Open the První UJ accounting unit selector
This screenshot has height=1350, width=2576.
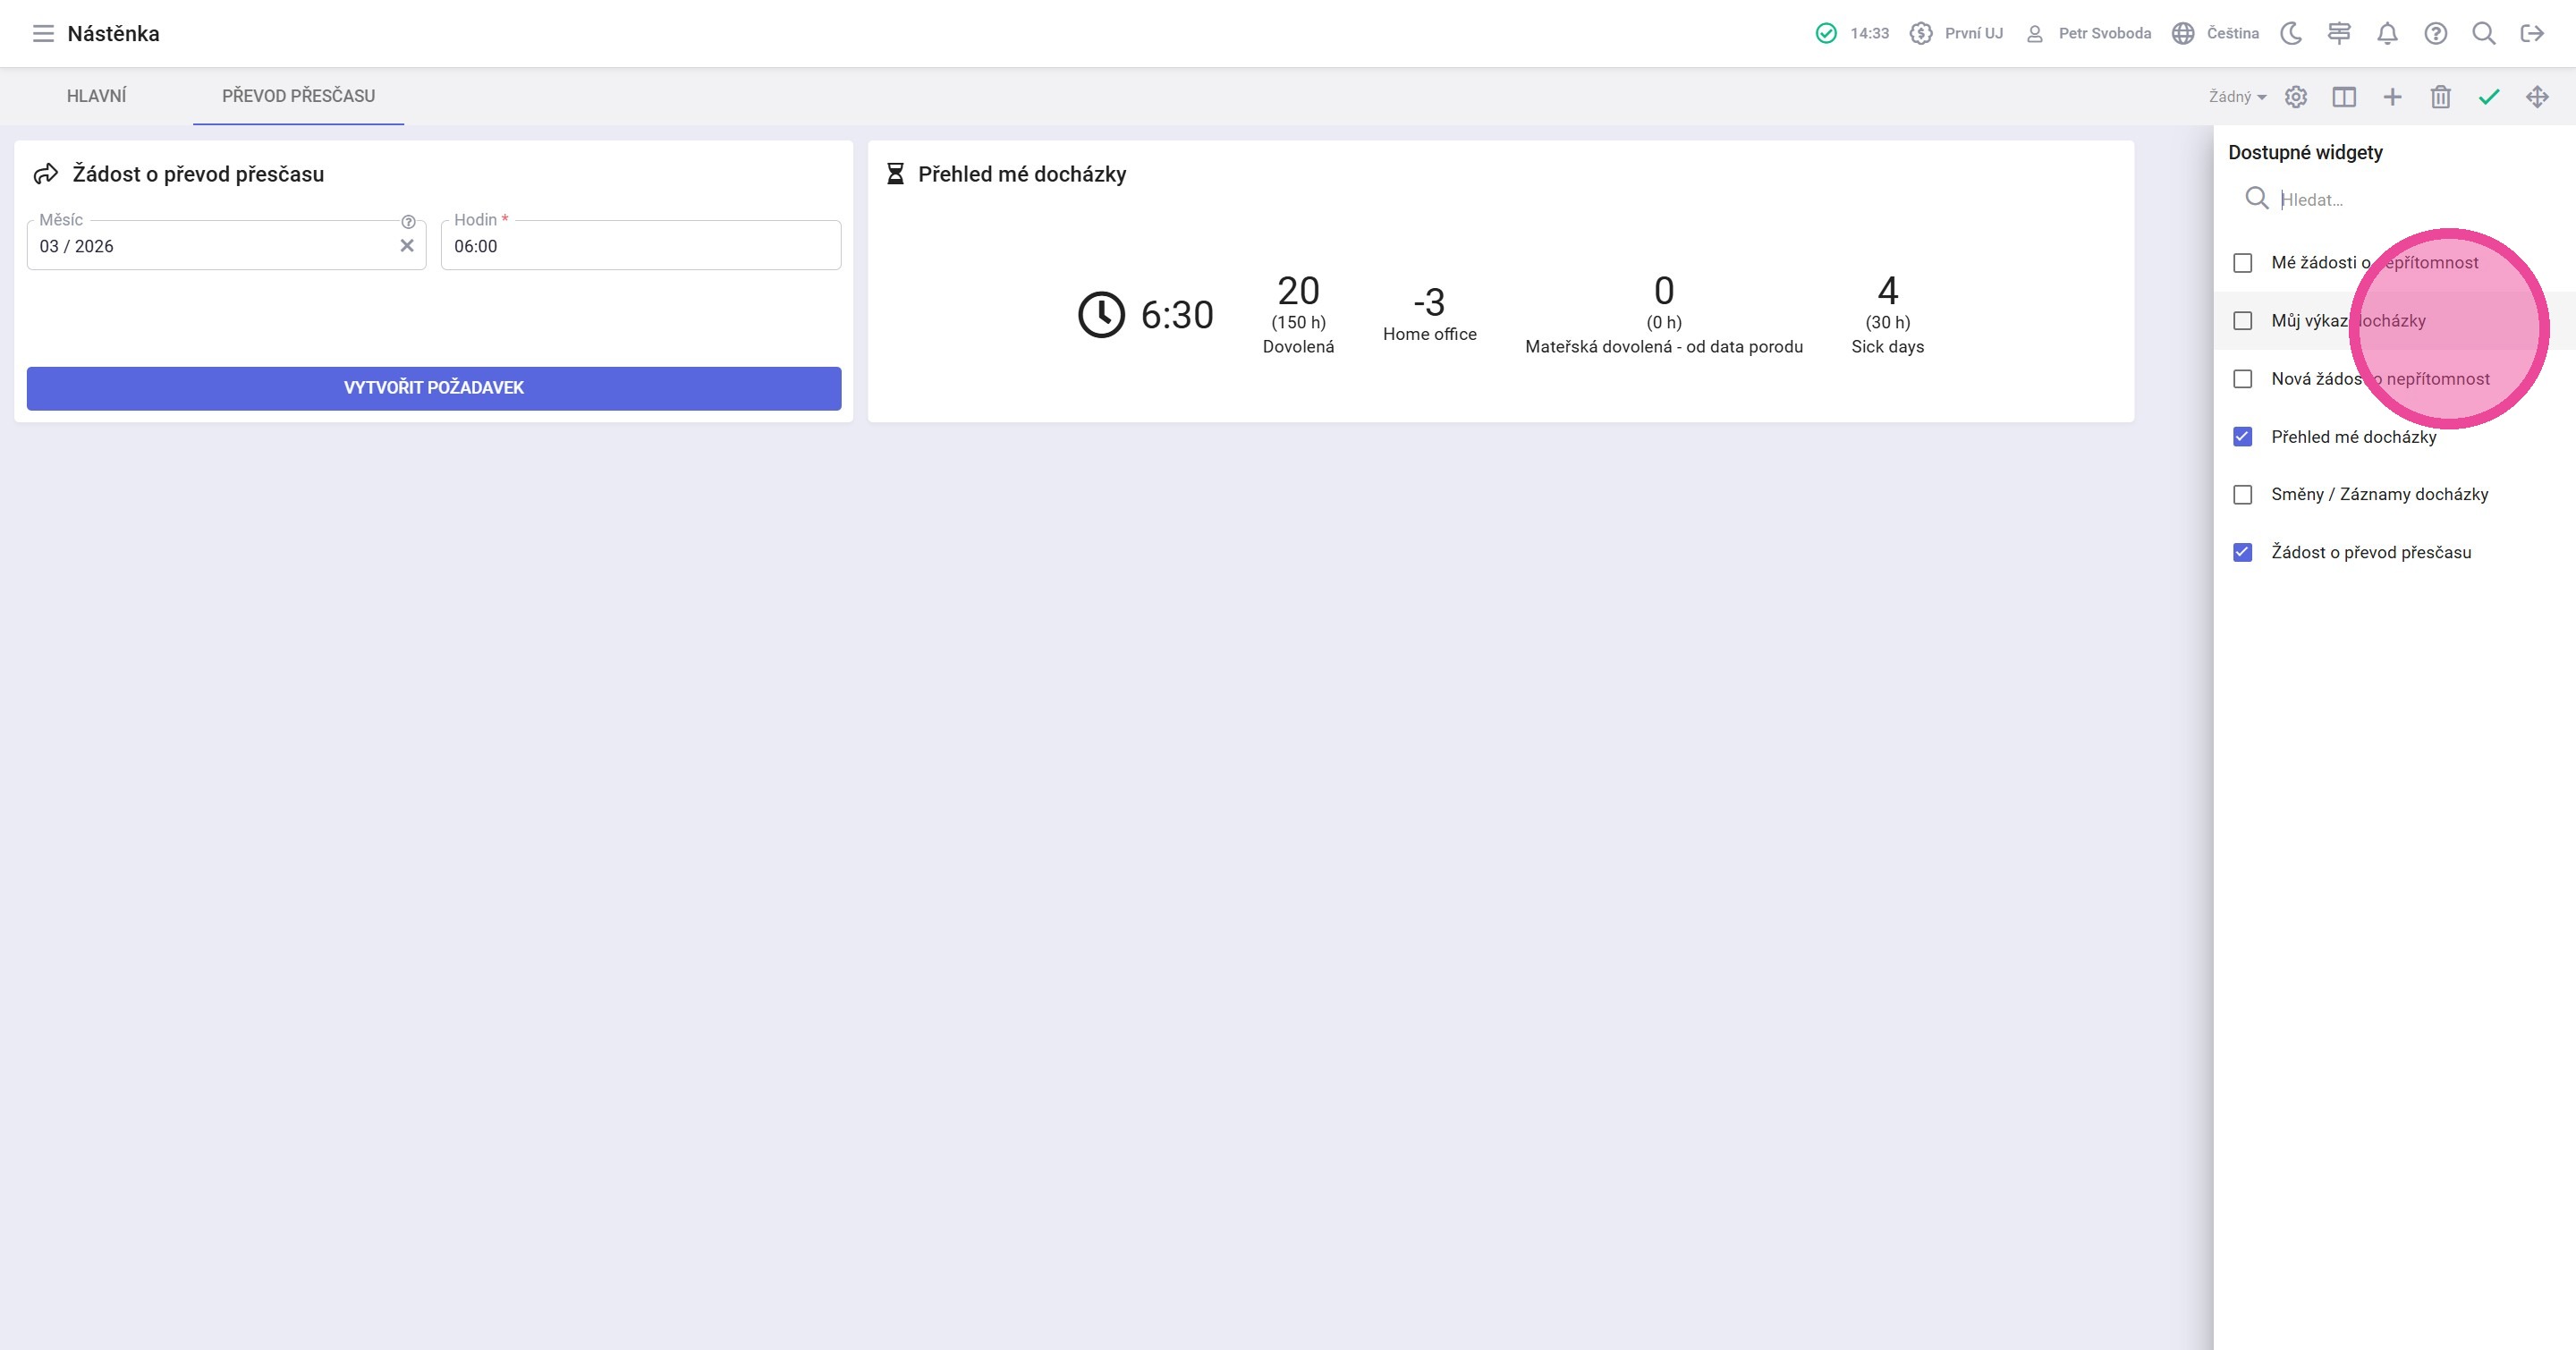(1957, 34)
